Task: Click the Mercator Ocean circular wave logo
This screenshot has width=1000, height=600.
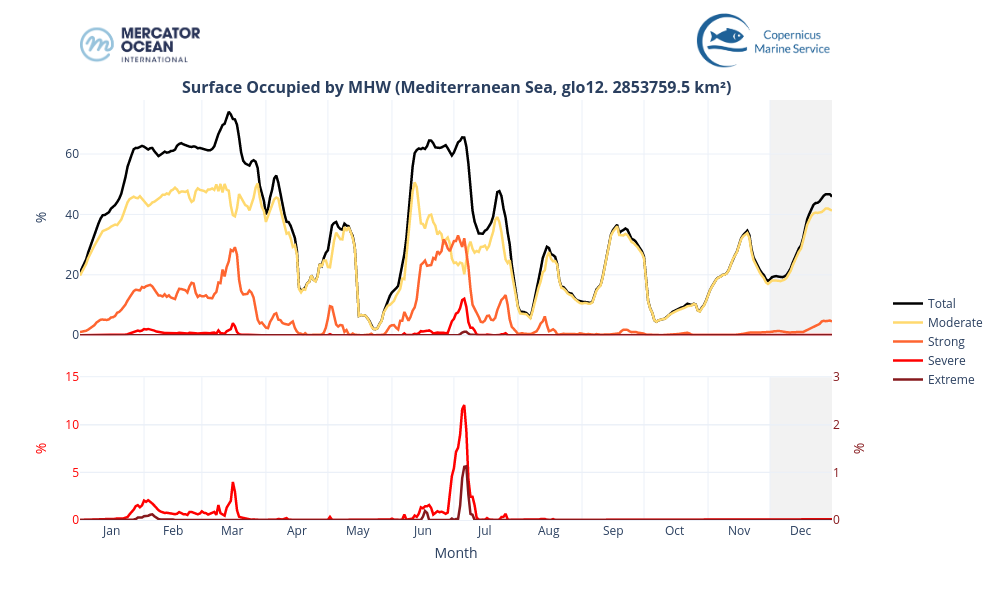Action: [x=97, y=44]
